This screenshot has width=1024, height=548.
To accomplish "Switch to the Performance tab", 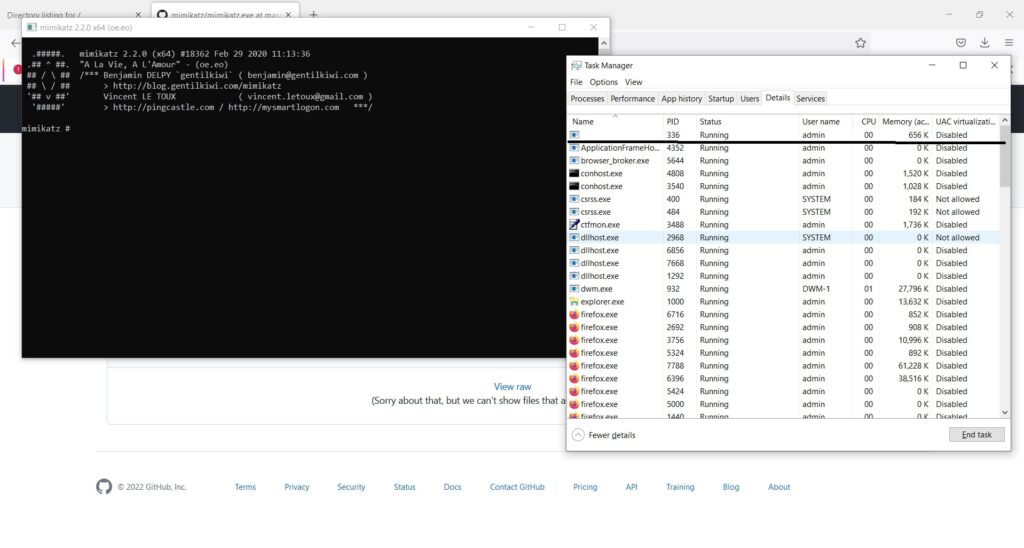I will [632, 99].
